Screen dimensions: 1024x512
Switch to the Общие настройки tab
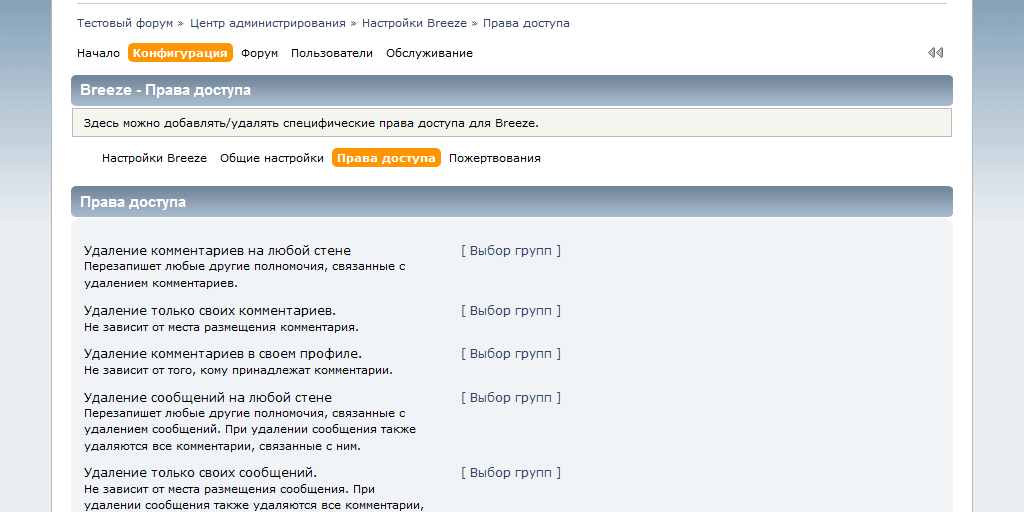pos(272,158)
